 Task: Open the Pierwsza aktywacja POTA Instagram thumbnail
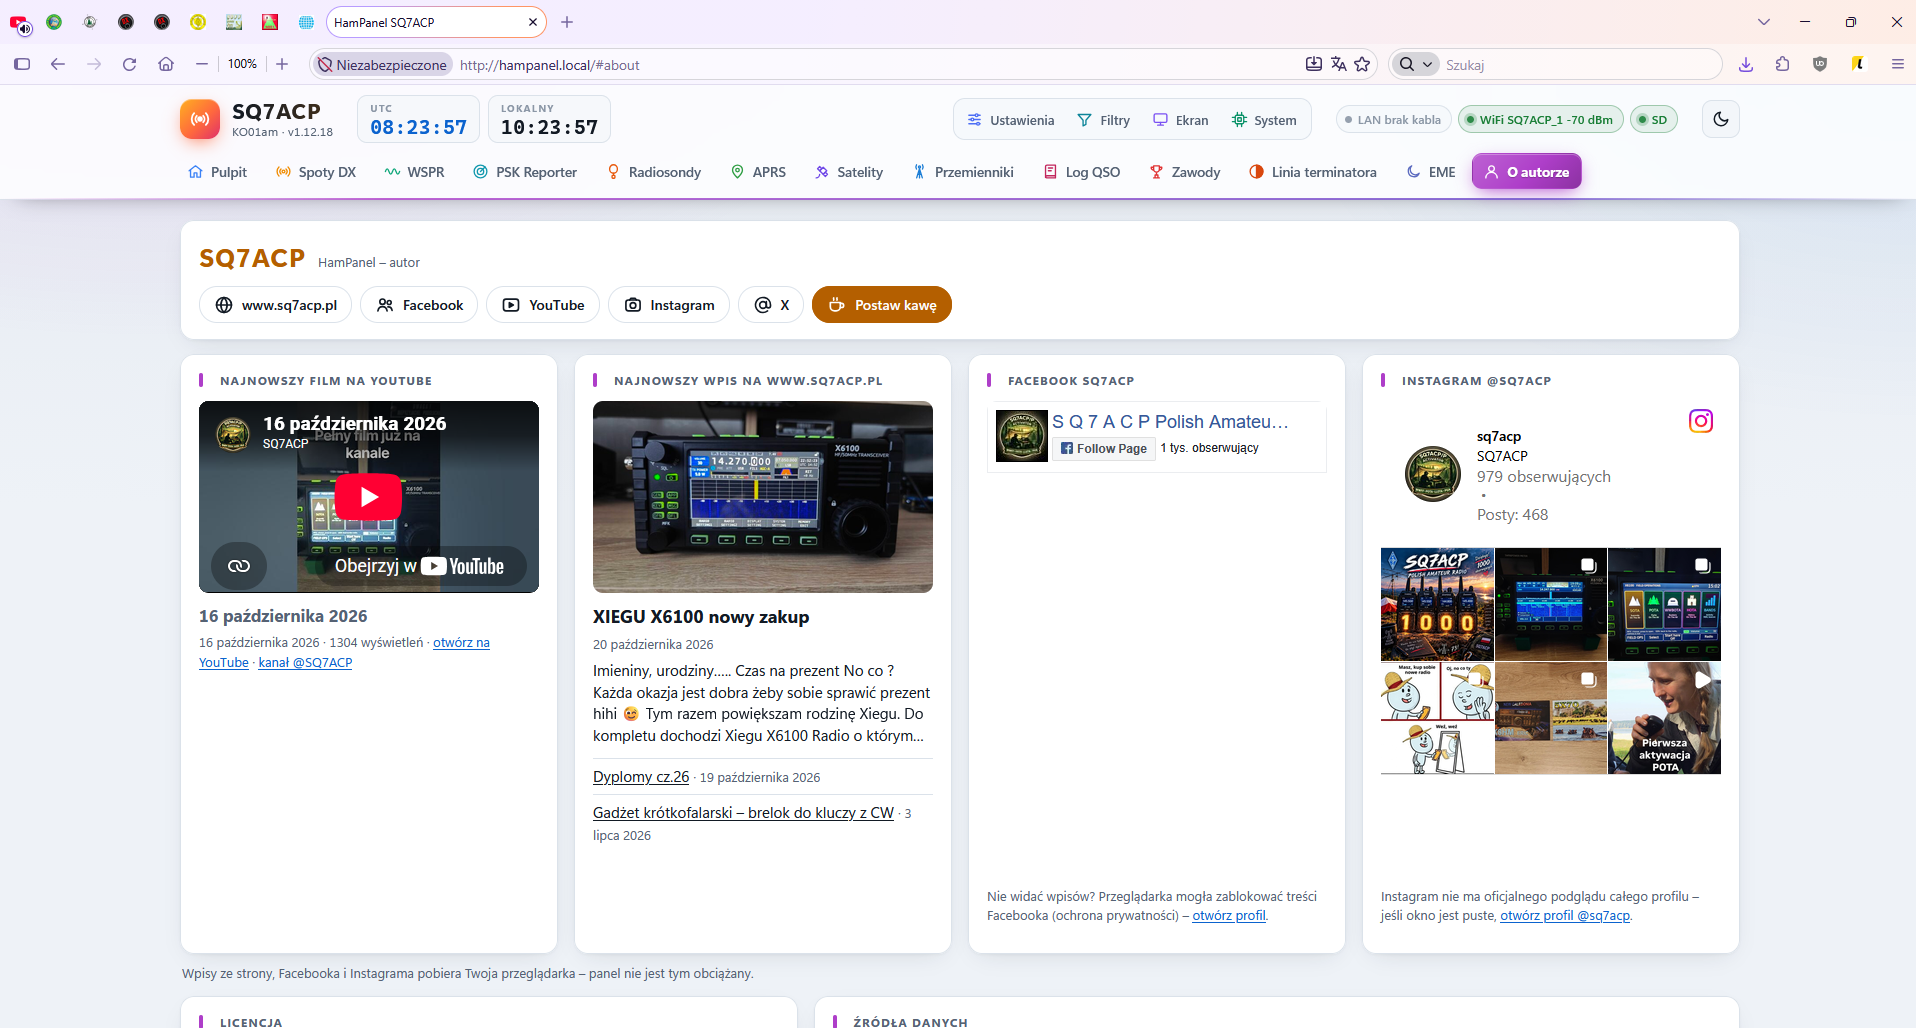1664,718
